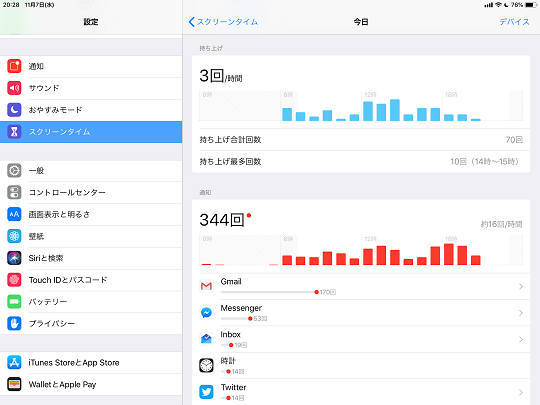Expand the Twitter notifications row chevron

pyautogui.click(x=521, y=392)
